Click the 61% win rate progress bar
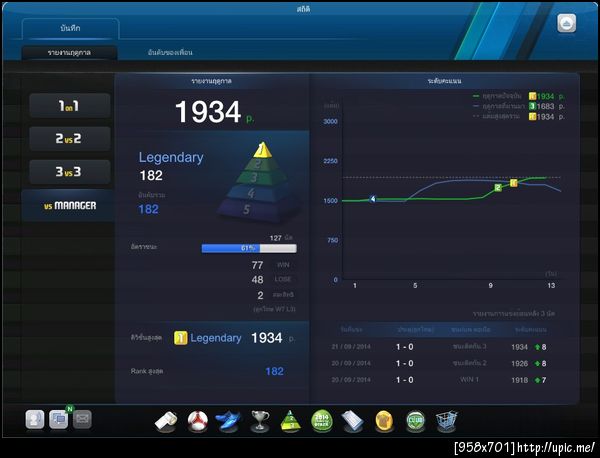Viewport: 600px width, 458px height. [x=249, y=248]
